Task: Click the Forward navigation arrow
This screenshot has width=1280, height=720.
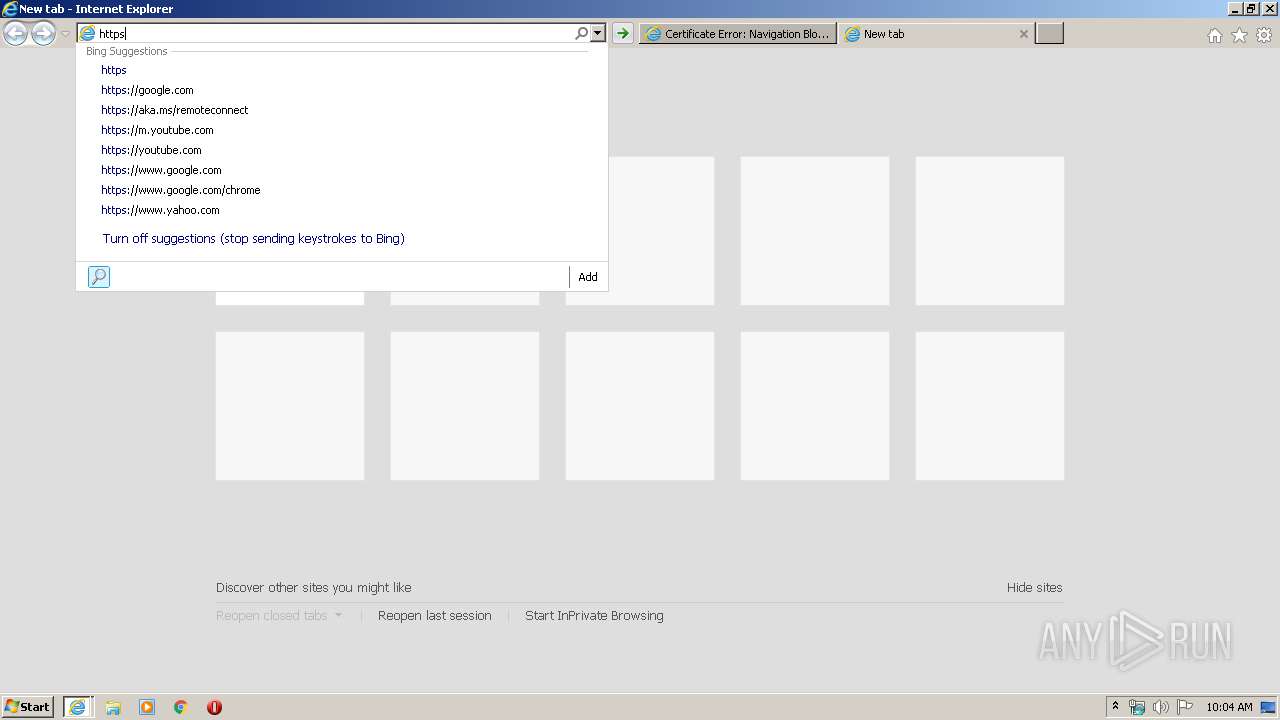Action: [x=43, y=34]
